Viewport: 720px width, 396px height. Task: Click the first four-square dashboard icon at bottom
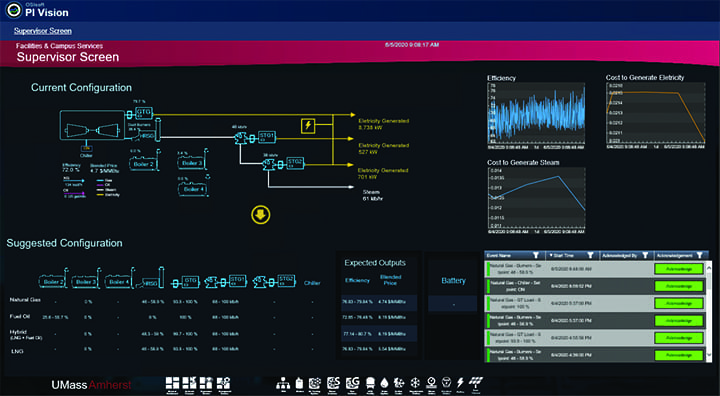(173, 384)
